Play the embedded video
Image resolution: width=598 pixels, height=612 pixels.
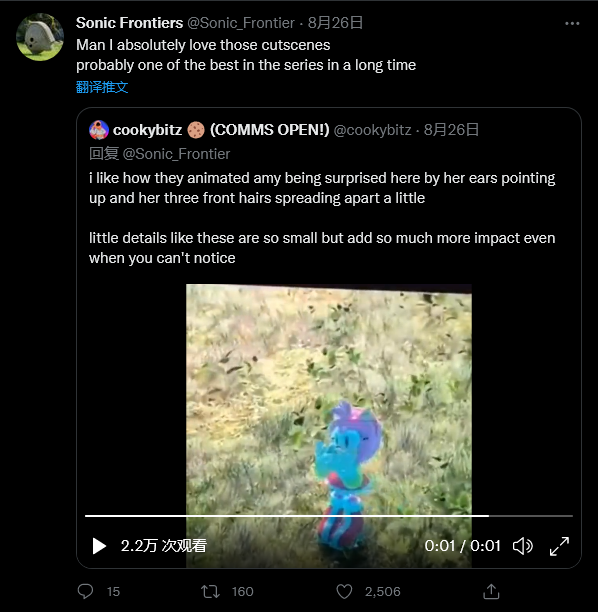click(x=99, y=546)
